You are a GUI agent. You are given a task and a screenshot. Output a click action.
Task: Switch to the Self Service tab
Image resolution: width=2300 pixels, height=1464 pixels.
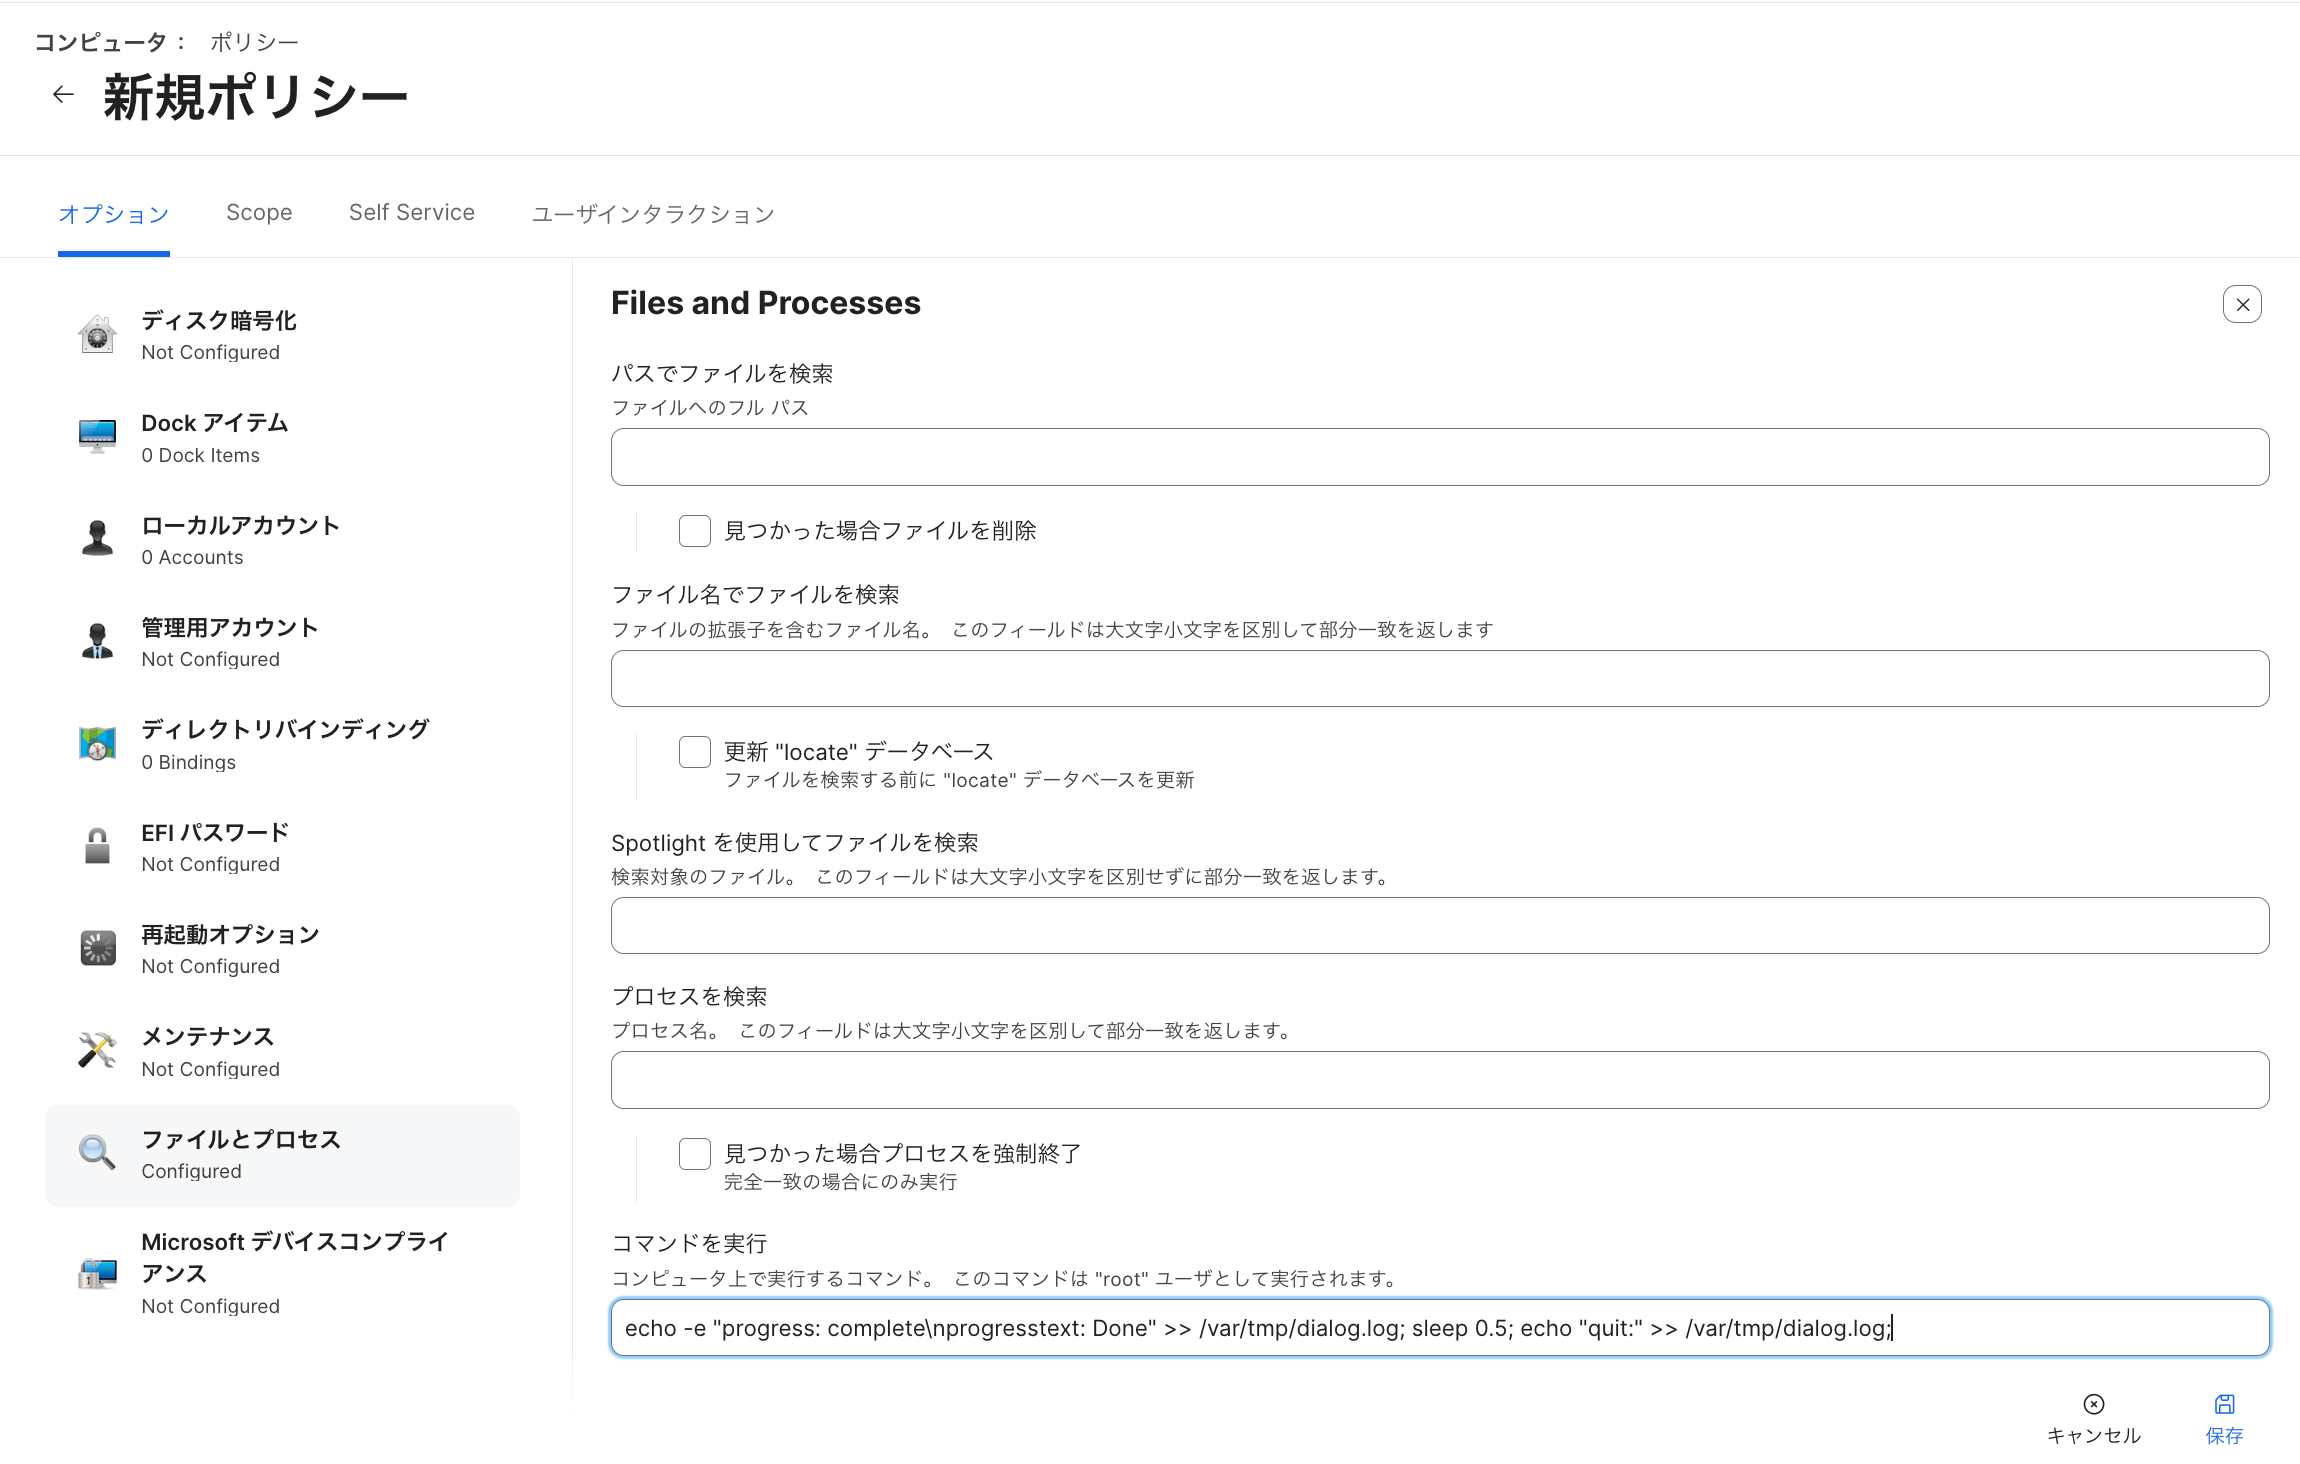coord(412,213)
